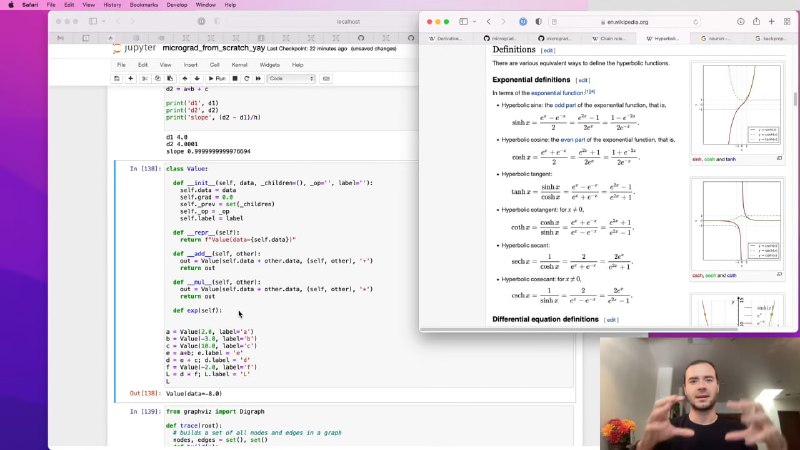Toggle sidebar icon in the Jupyter Safari window
800x450 pixels.
pyautogui.click(x=93, y=21)
